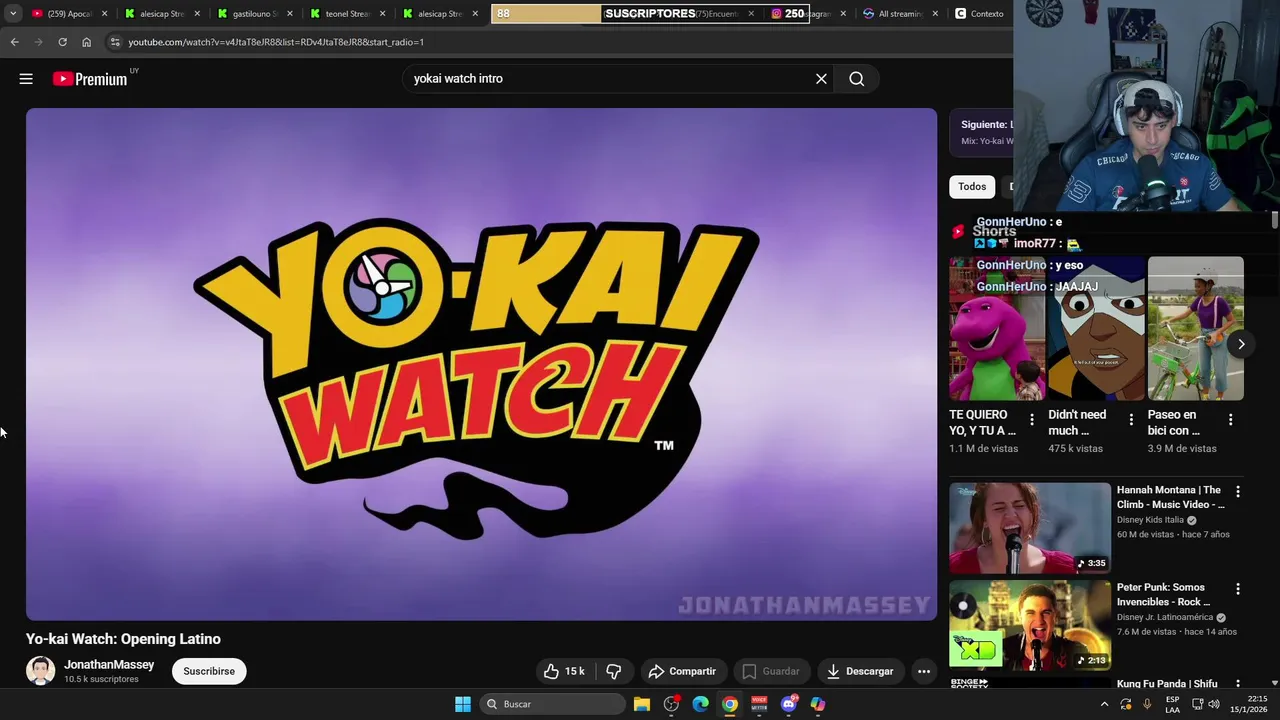Open microphone indicator in system tray

point(1147,704)
